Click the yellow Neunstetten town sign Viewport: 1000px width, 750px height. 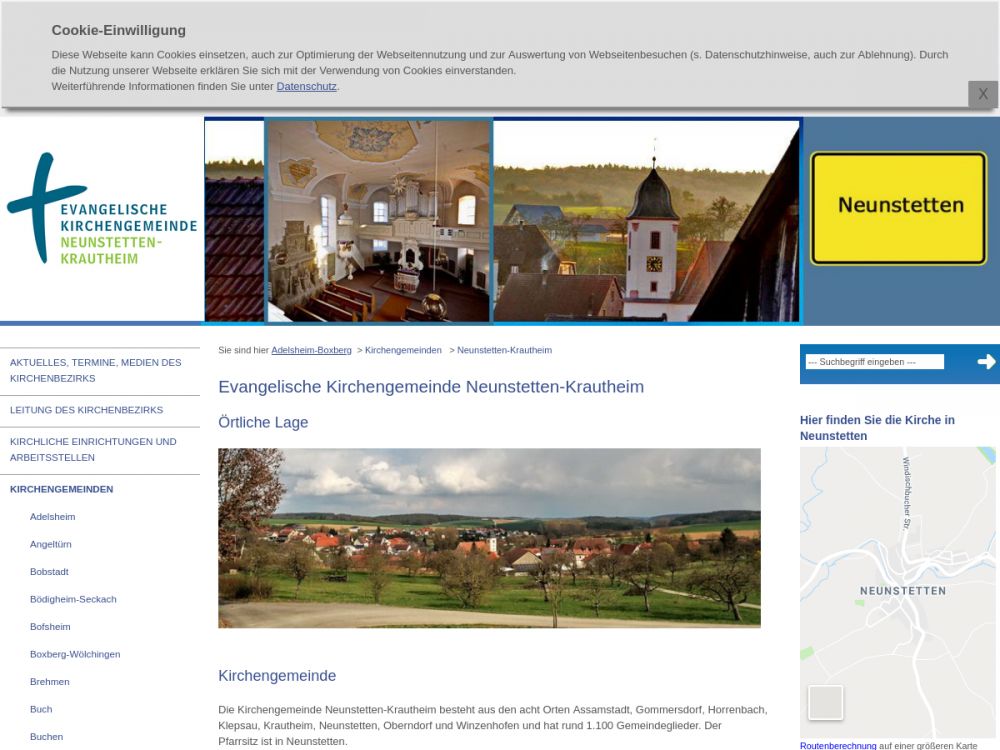click(x=898, y=207)
